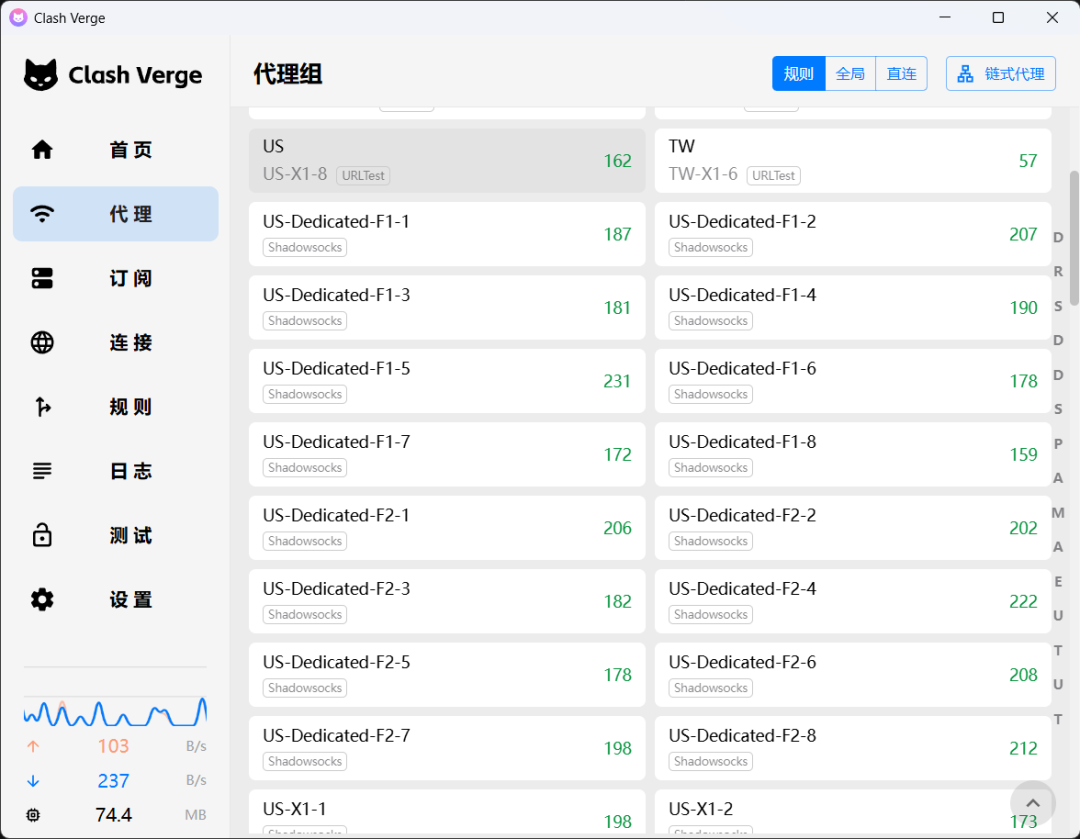Open subscriptions via the server icon
Screen dimensions: 1080x839
[x=42, y=278]
